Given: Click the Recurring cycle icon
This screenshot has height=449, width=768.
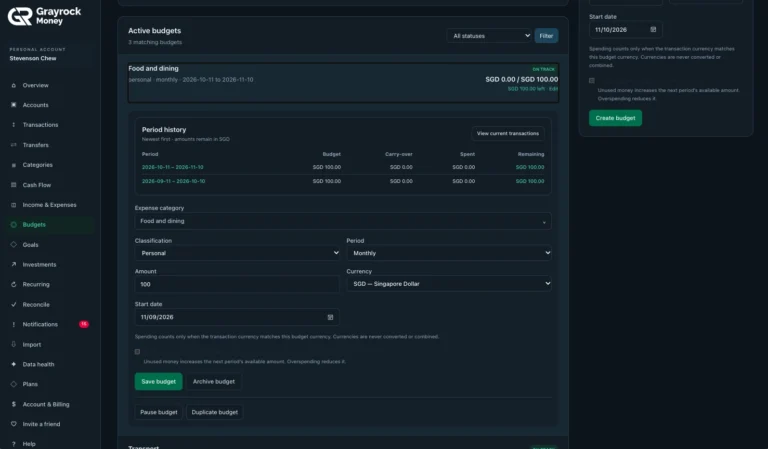Looking at the screenshot, I should tap(14, 284).
